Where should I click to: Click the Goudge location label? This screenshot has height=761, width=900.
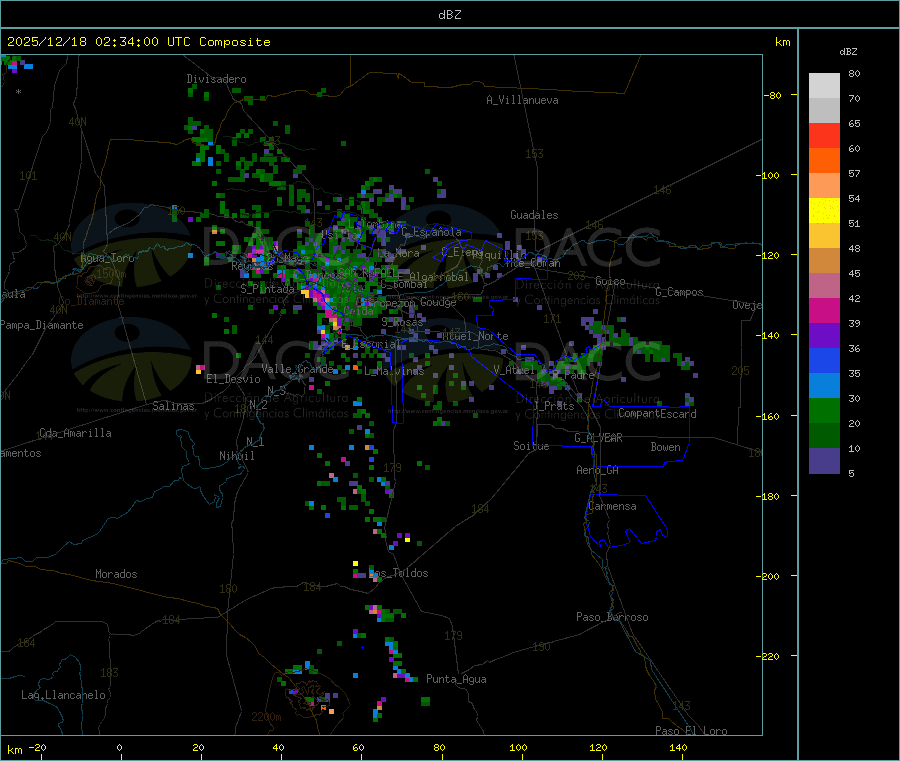[x=438, y=302]
